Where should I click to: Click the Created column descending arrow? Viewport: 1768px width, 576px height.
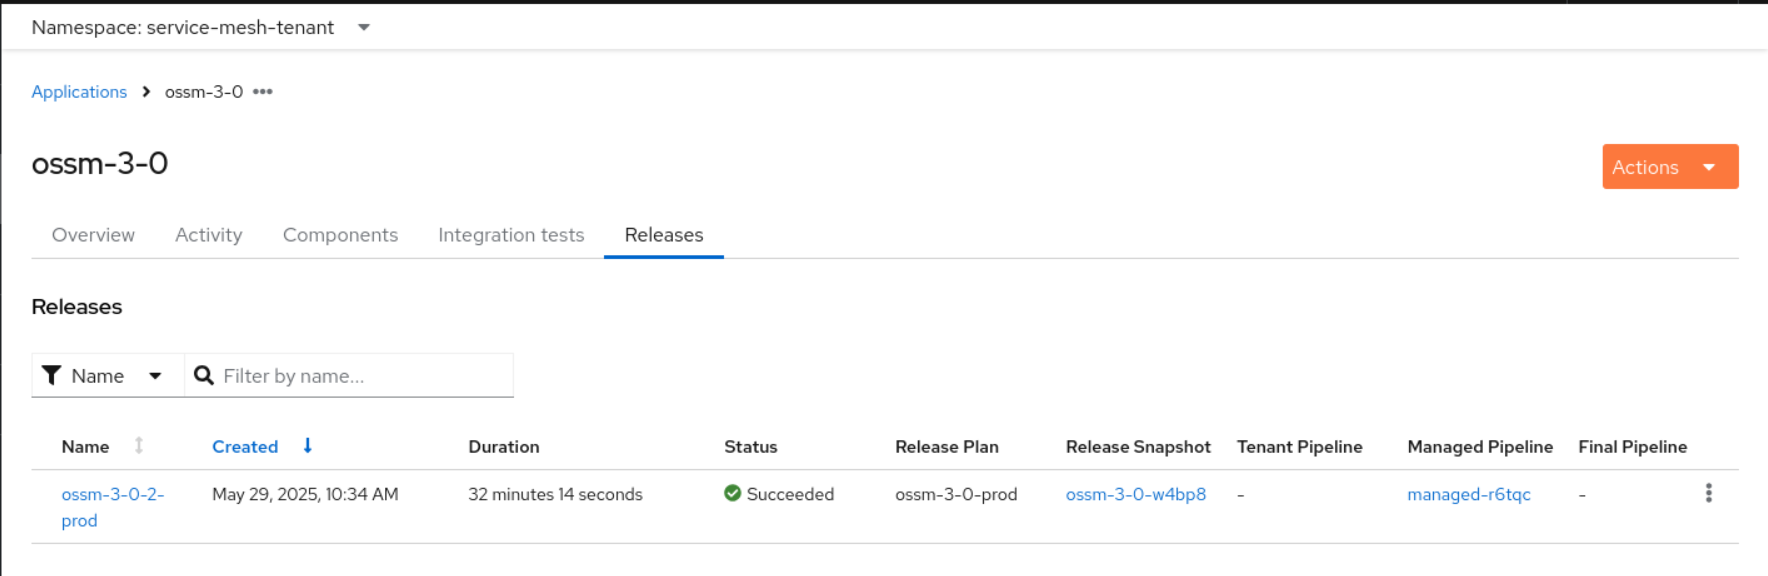click(x=308, y=446)
